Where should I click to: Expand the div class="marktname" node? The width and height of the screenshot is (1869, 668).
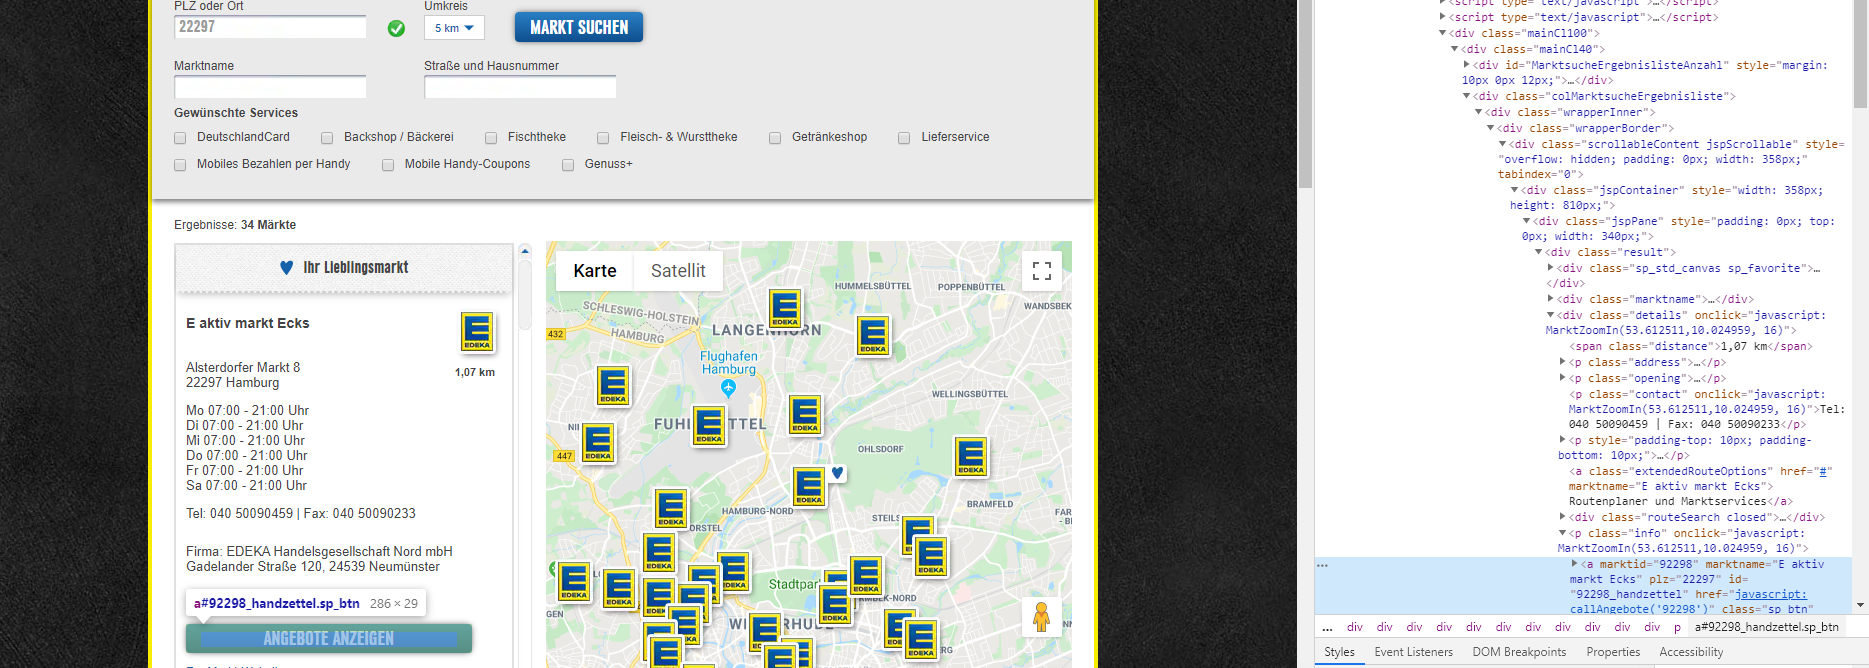pos(1551,299)
